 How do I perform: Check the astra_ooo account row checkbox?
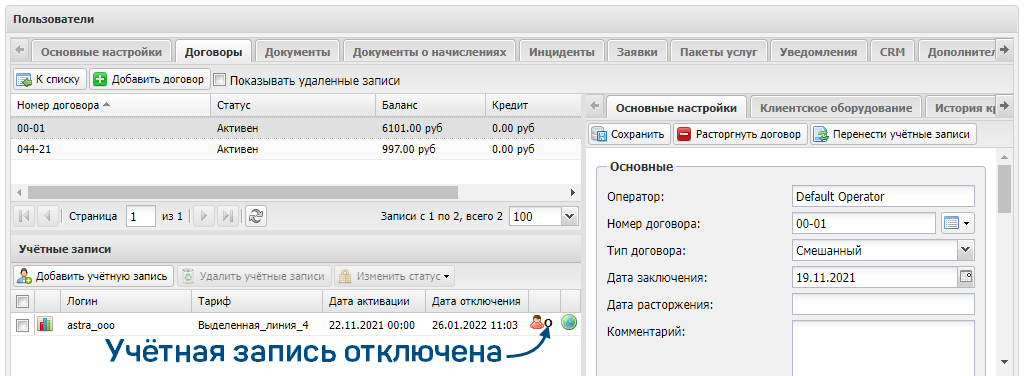click(x=22, y=324)
